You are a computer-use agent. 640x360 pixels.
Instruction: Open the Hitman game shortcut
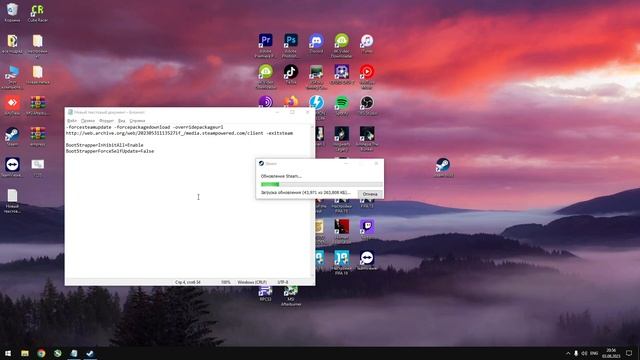342,230
